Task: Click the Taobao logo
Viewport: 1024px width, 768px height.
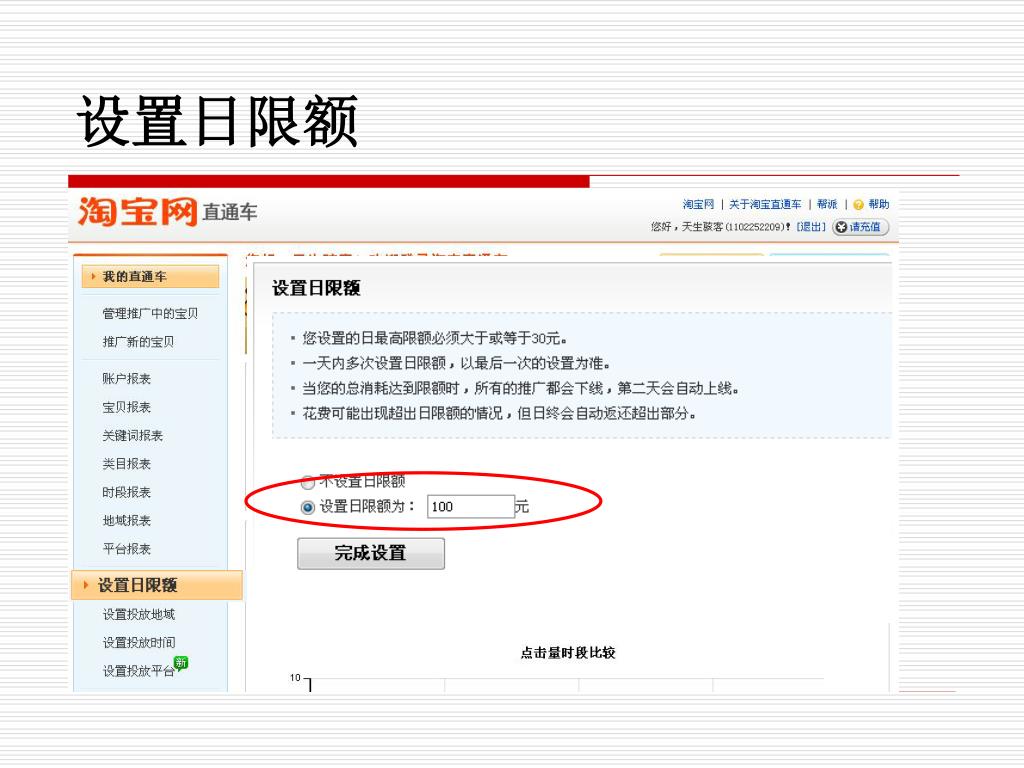Action: [137, 211]
